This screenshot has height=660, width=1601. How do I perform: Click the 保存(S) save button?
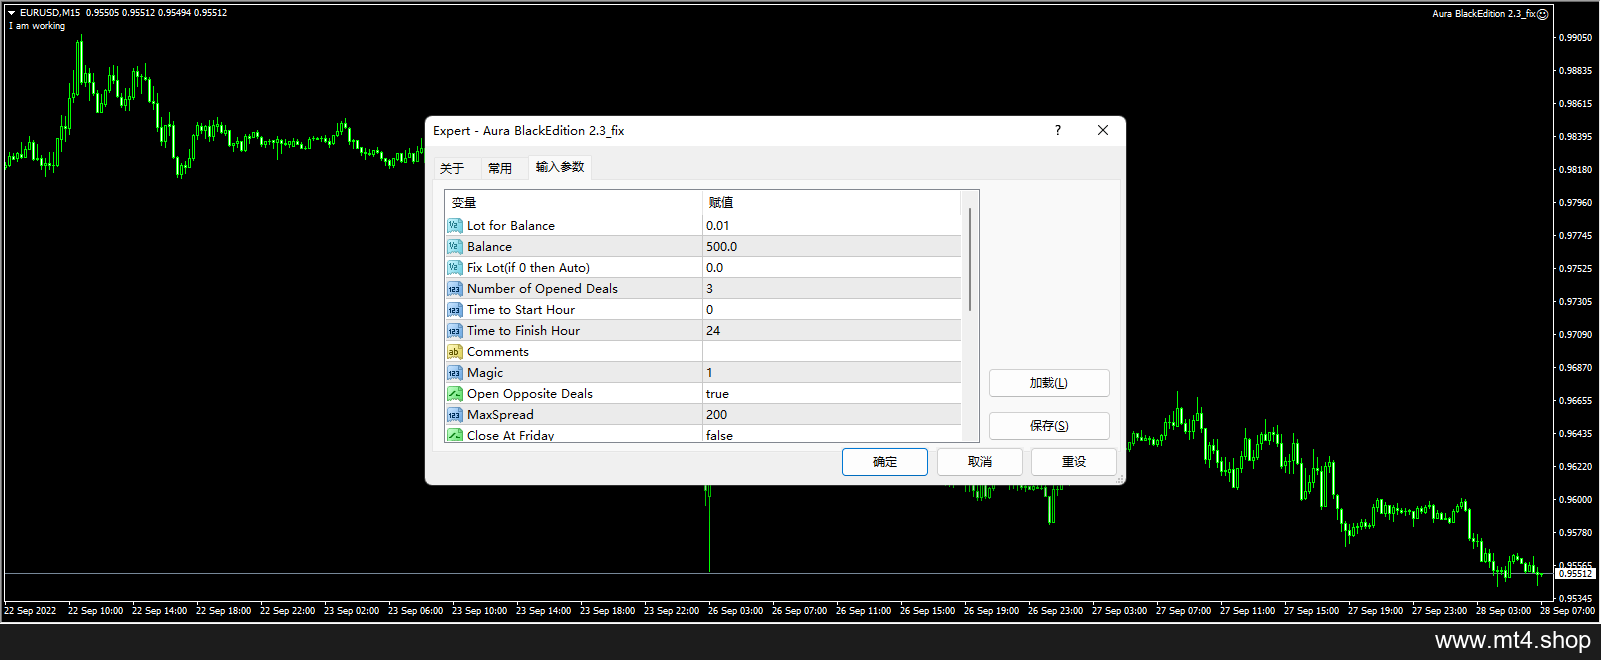pyautogui.click(x=1049, y=426)
